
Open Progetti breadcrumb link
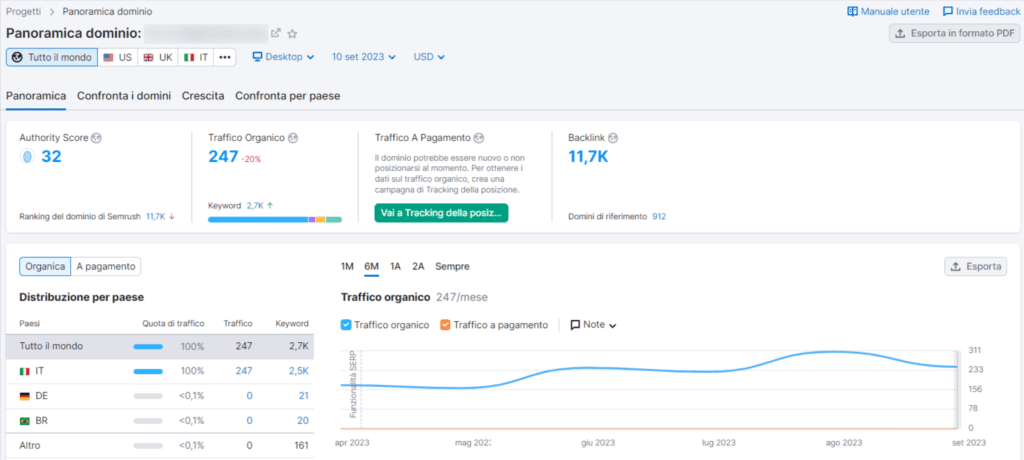(24, 11)
